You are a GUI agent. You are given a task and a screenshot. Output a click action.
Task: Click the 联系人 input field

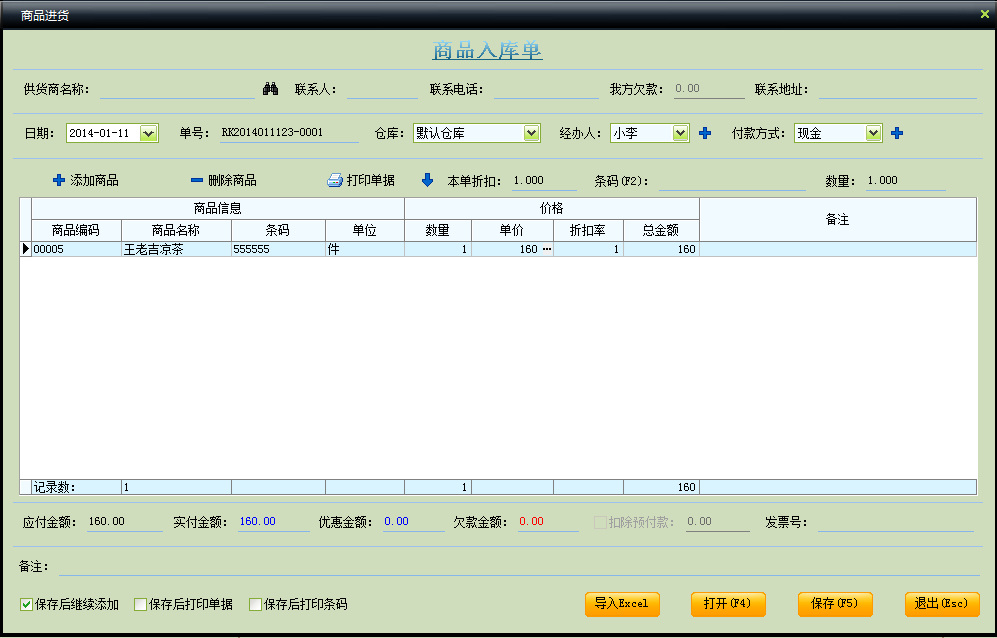tap(382, 90)
